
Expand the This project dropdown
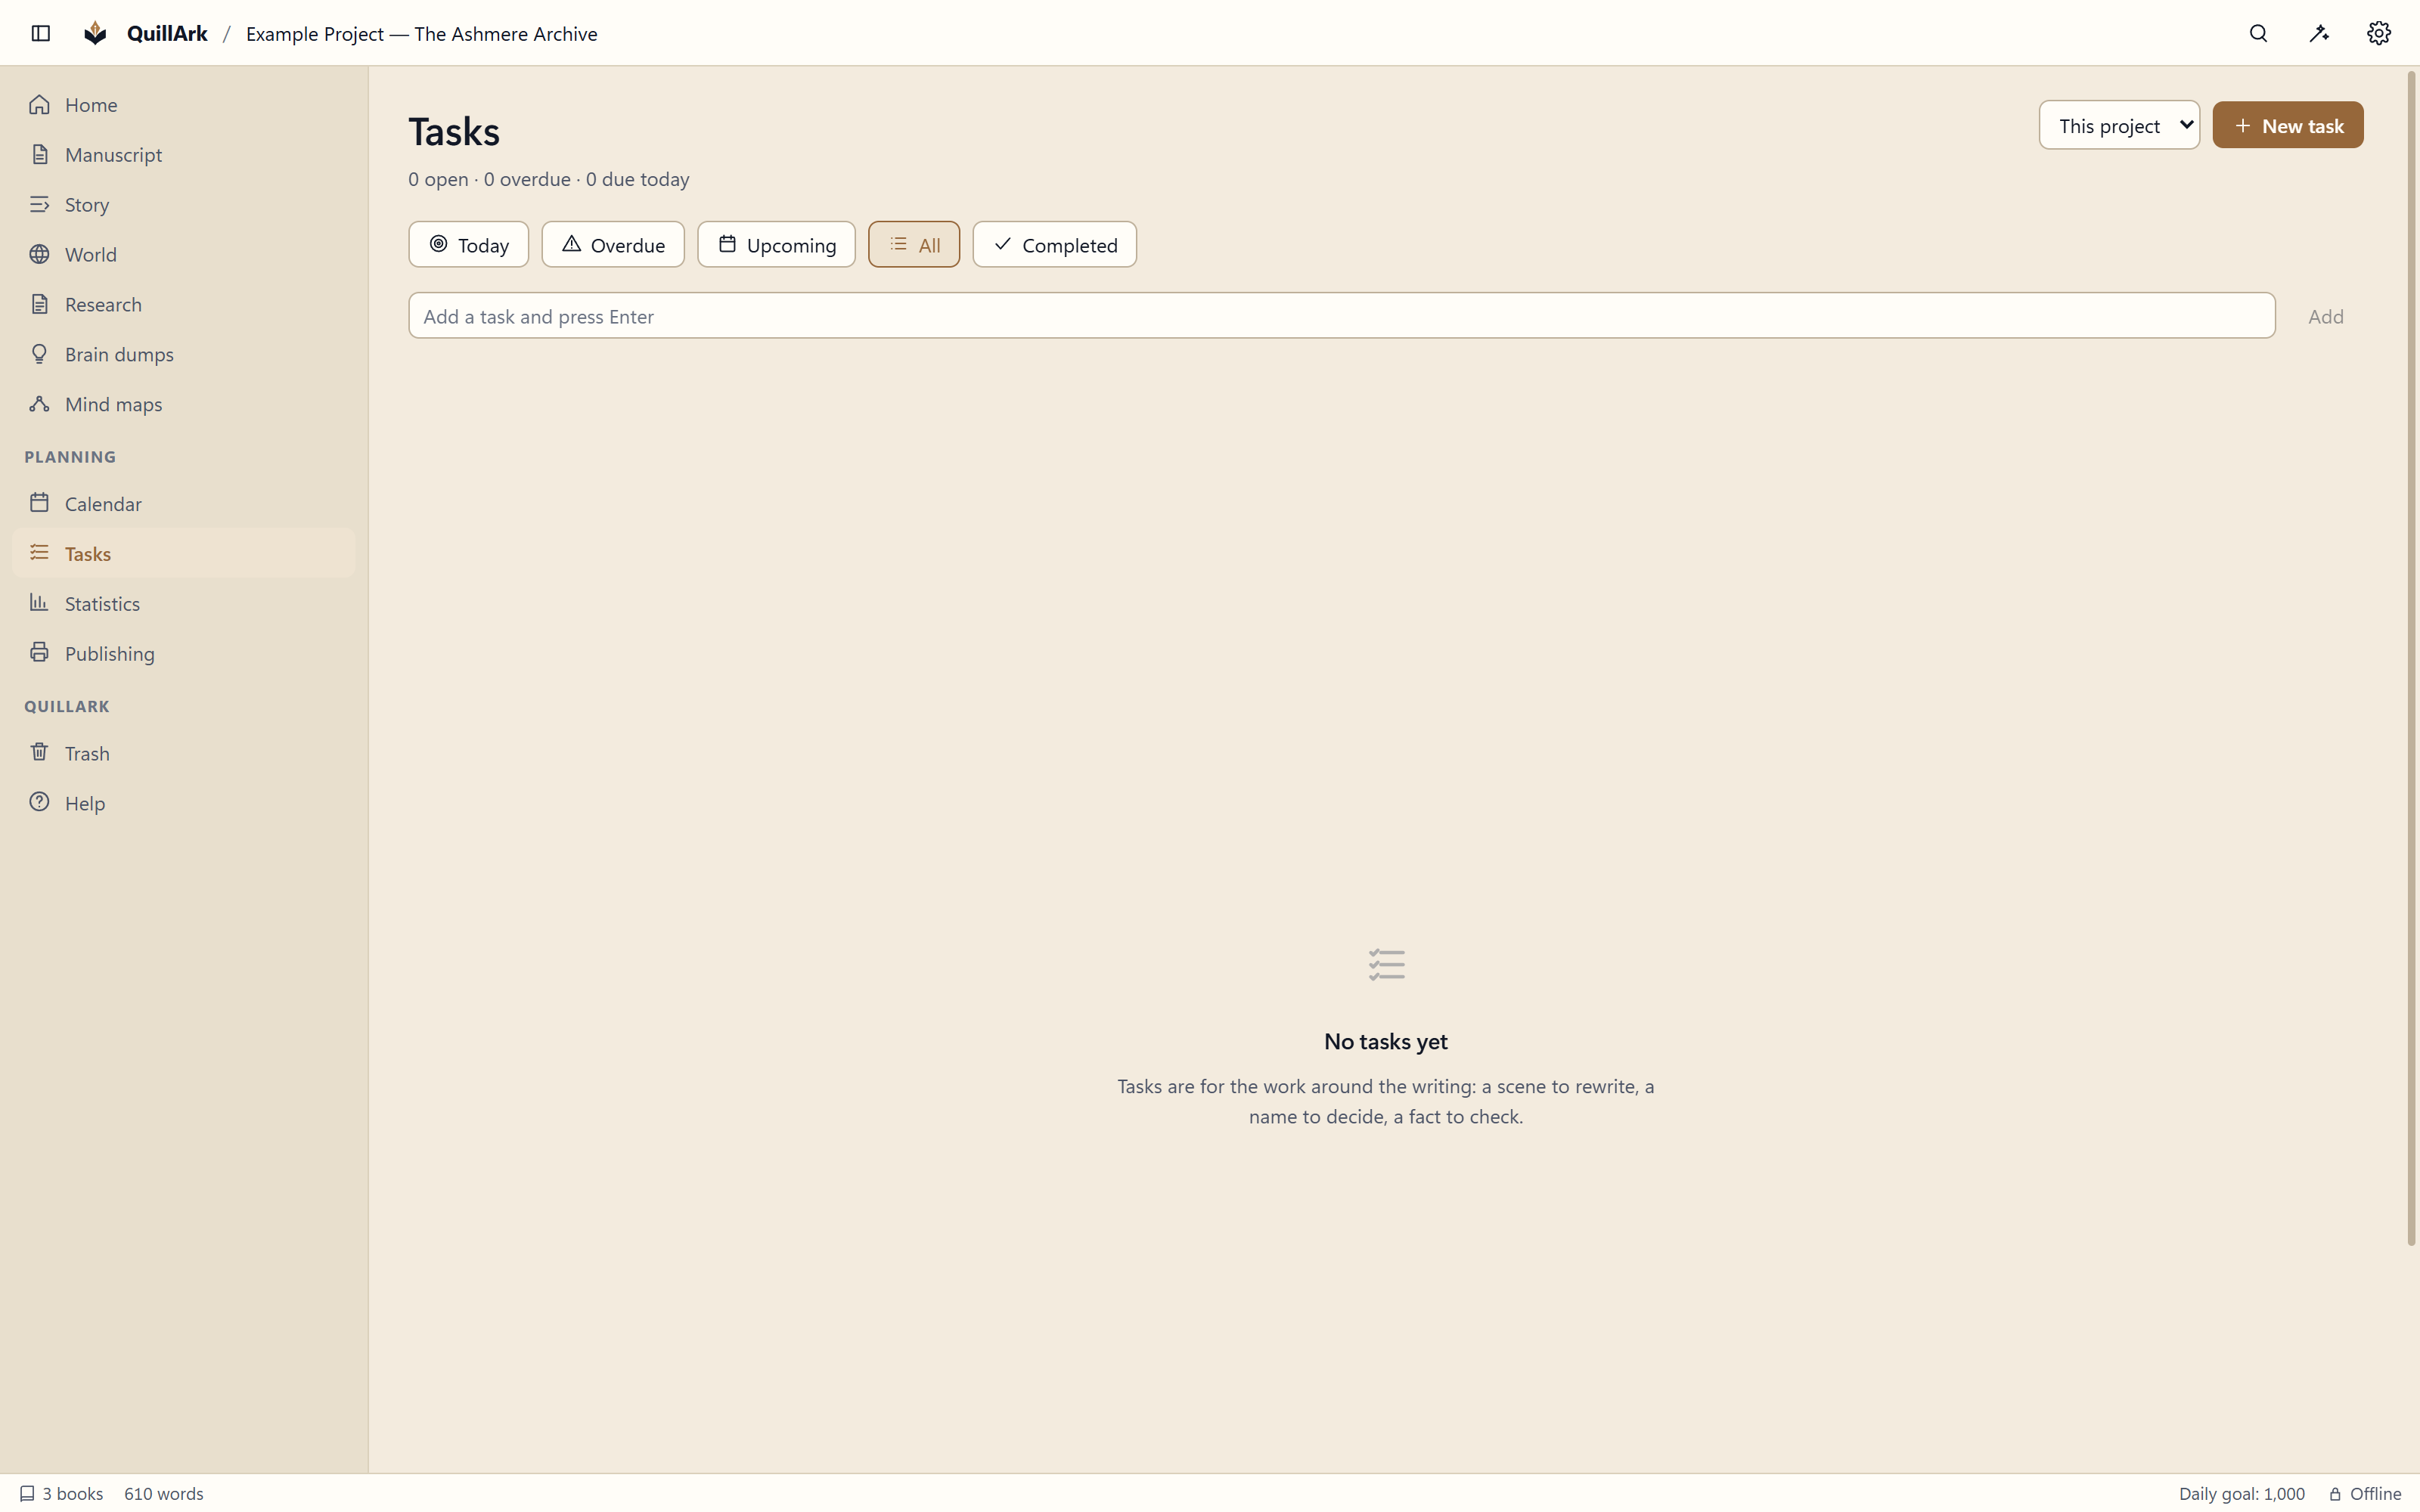click(x=2119, y=125)
